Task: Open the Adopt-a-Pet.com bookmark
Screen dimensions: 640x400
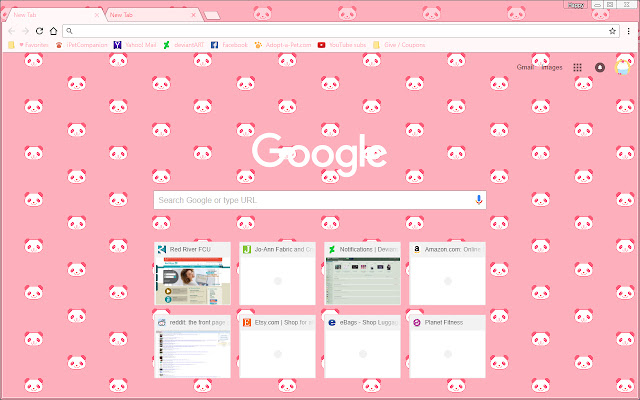Action: (282, 45)
